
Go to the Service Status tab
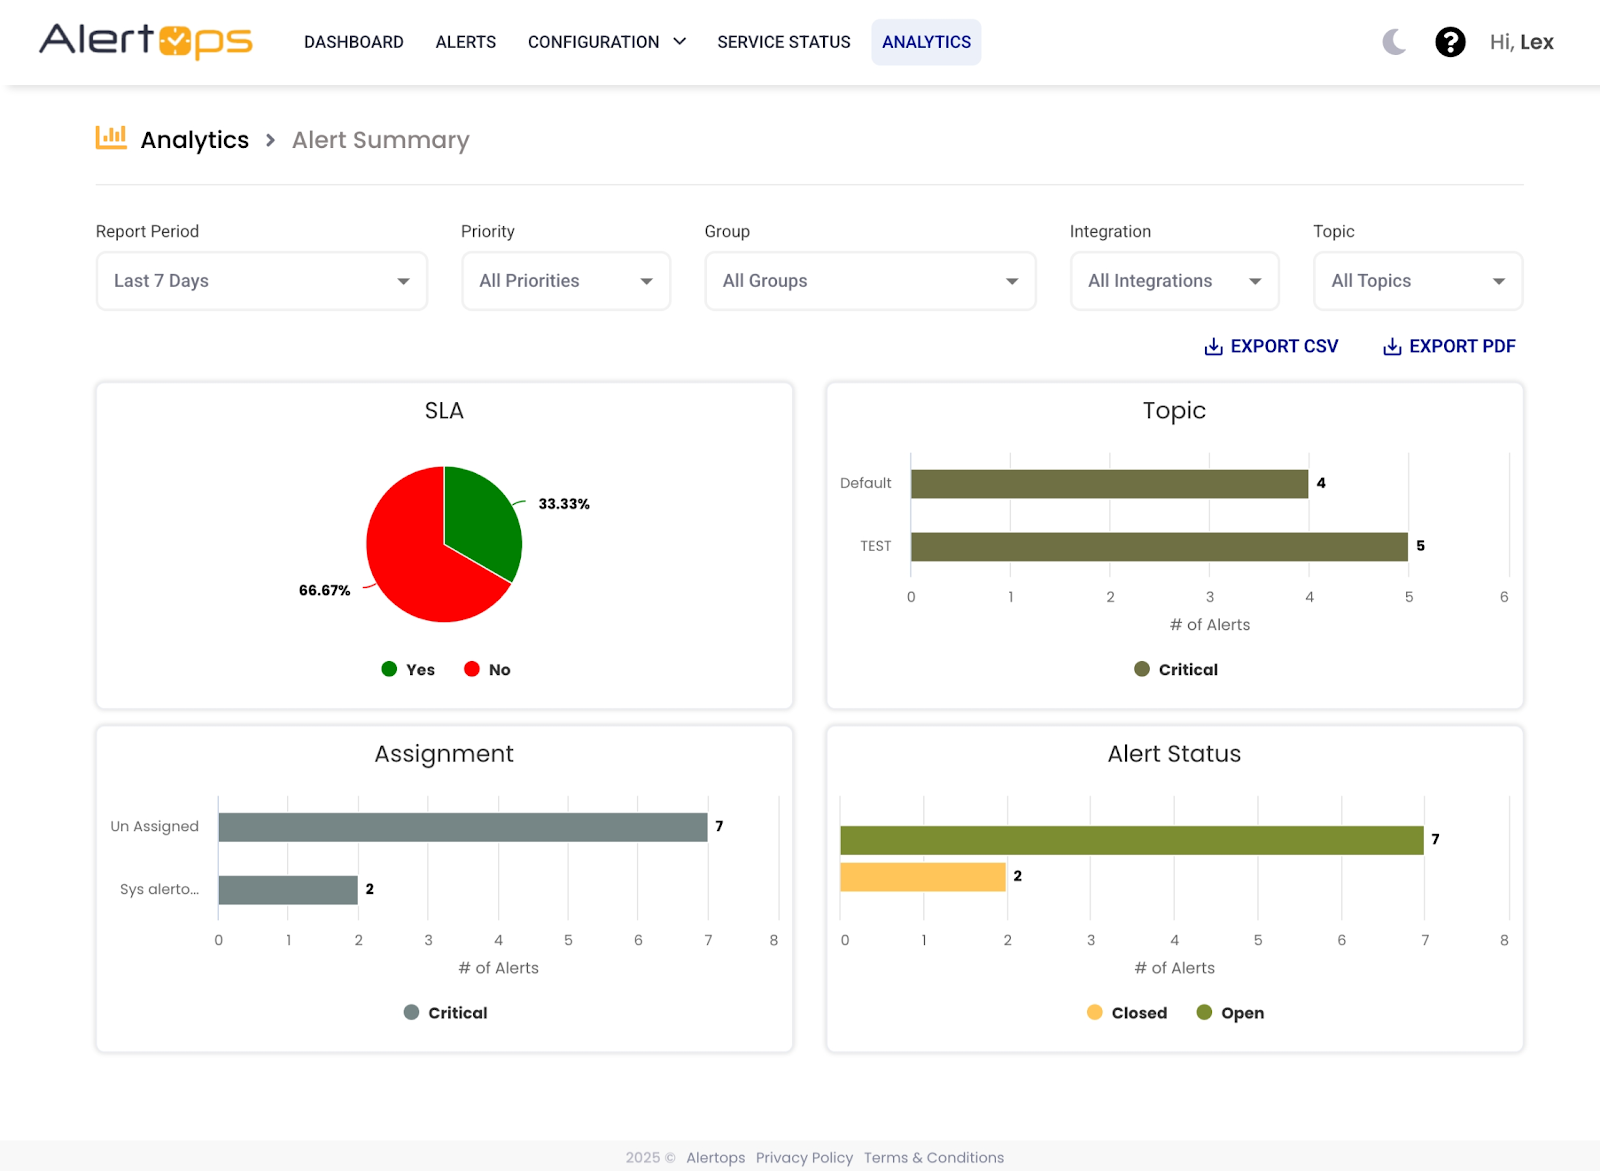783,42
